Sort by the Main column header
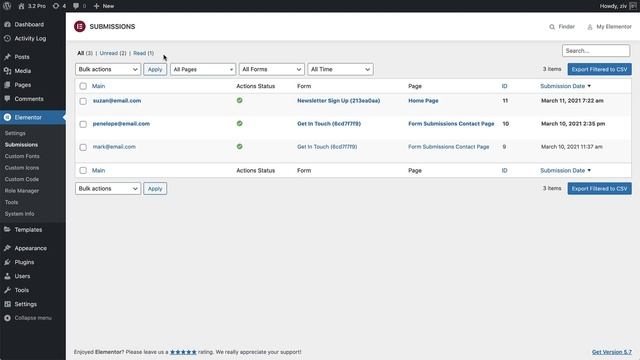Viewport: 640px width, 360px height. (x=98, y=86)
